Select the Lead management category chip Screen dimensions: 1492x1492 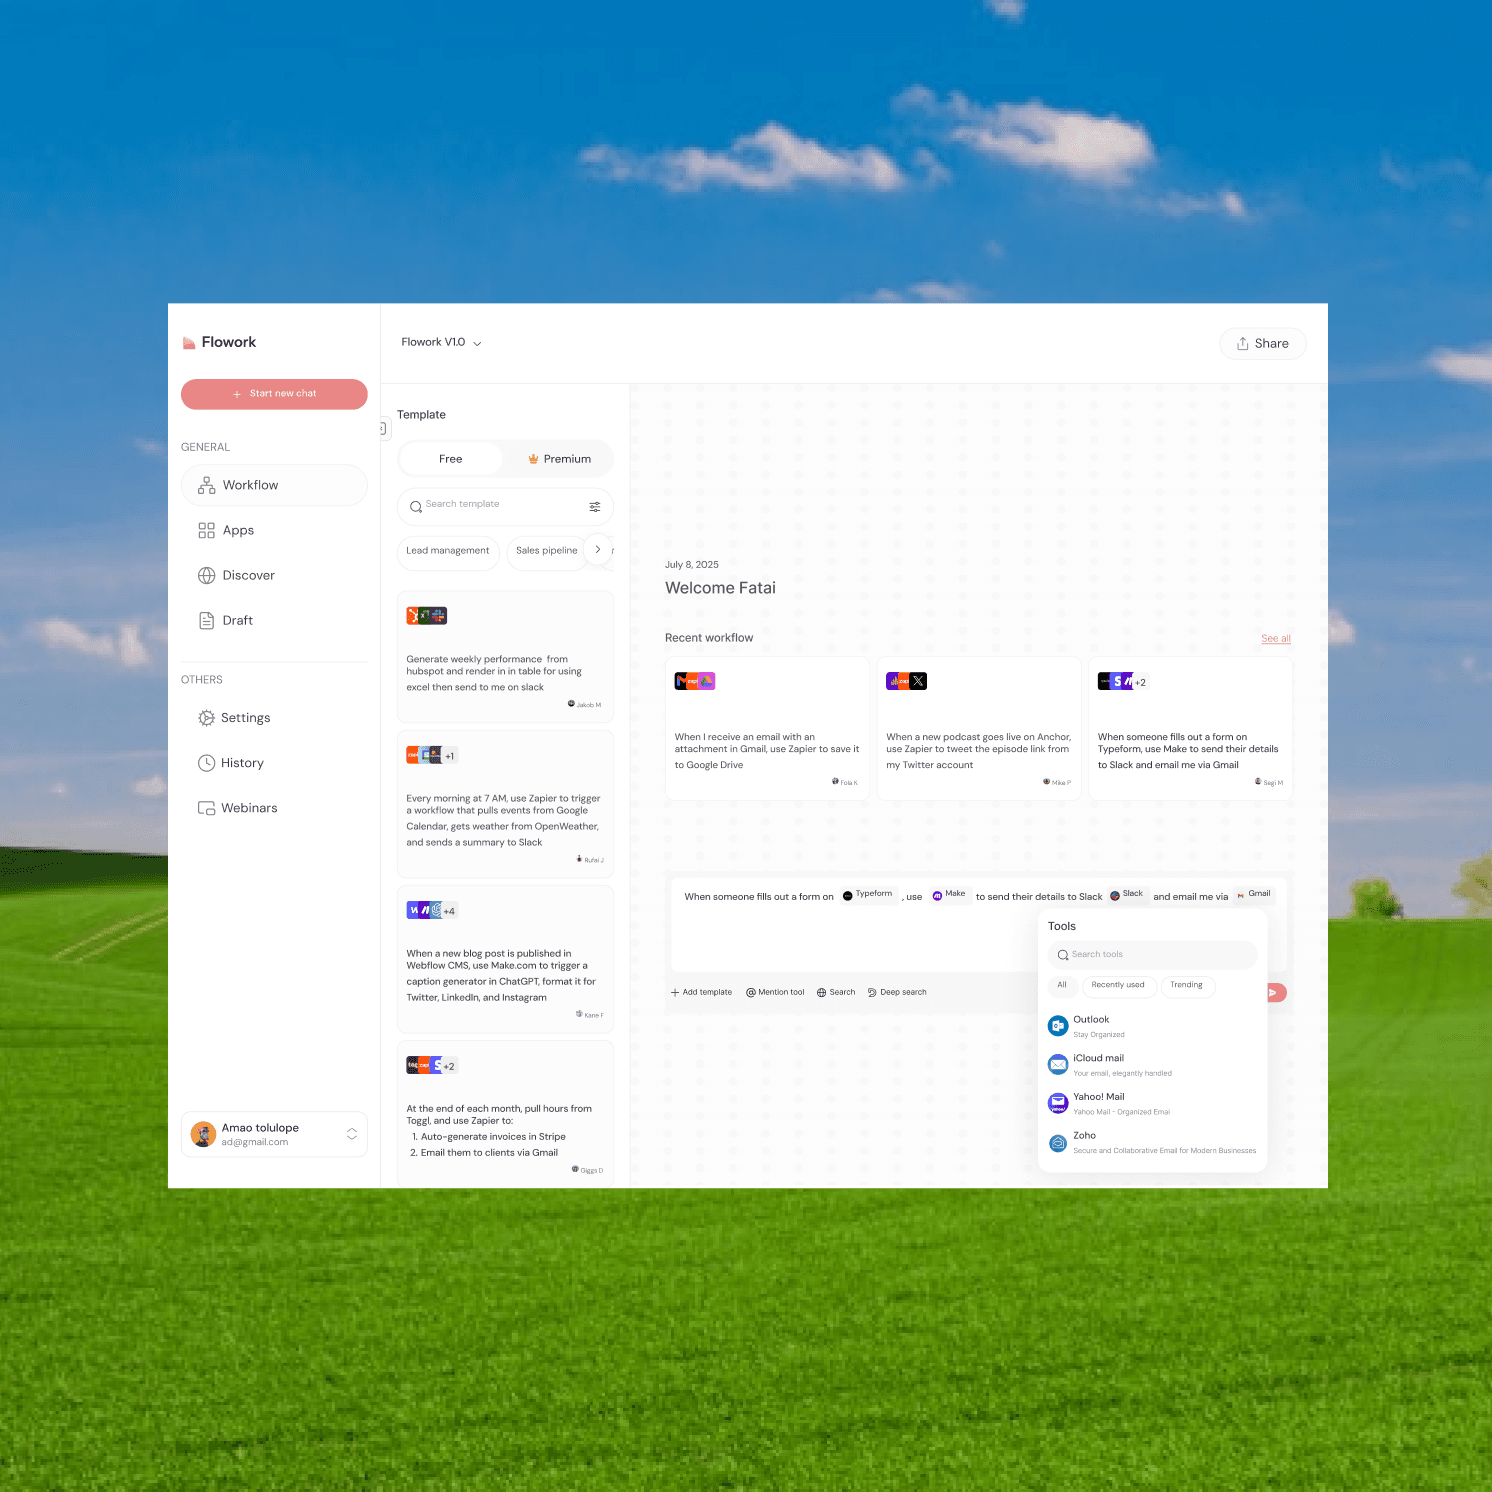pyautogui.click(x=448, y=551)
